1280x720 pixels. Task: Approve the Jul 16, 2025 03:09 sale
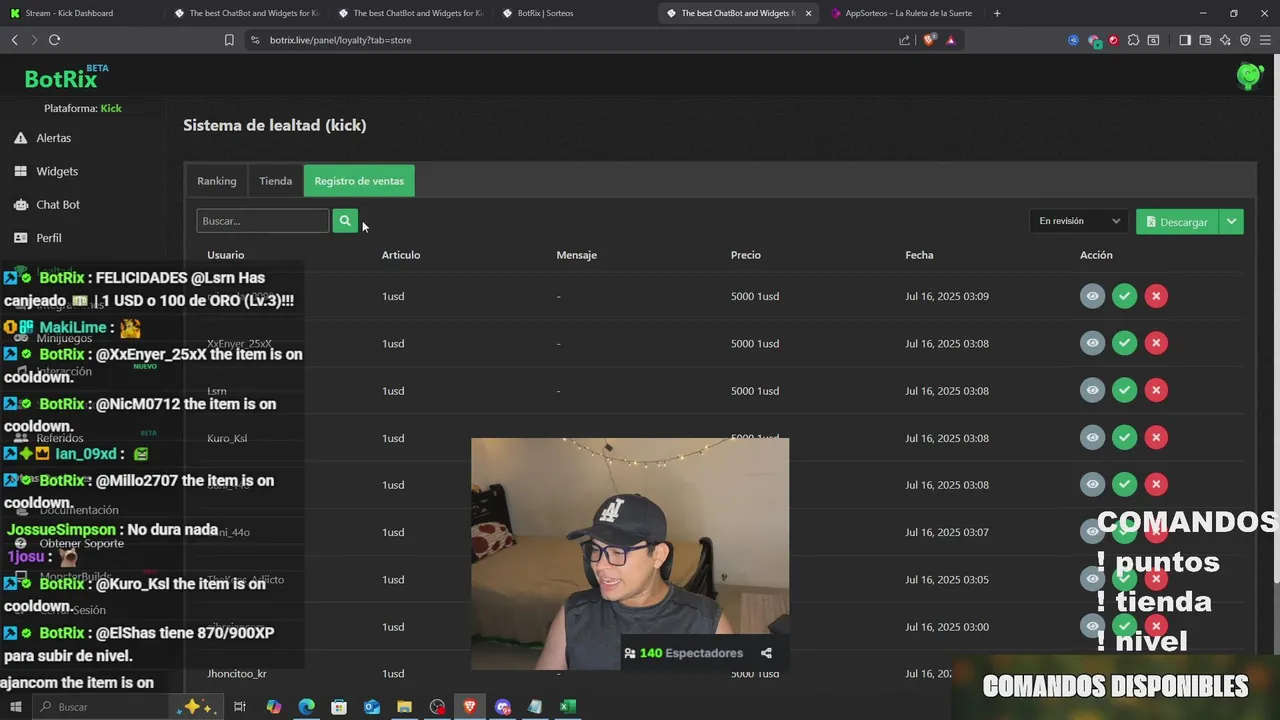pos(1124,296)
